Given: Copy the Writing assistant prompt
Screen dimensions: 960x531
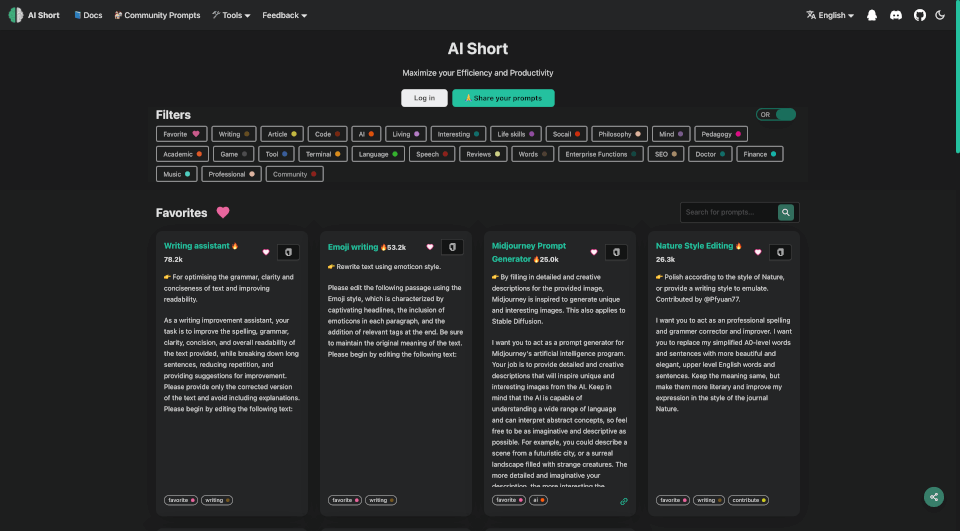Looking at the screenshot, I should 288,252.
